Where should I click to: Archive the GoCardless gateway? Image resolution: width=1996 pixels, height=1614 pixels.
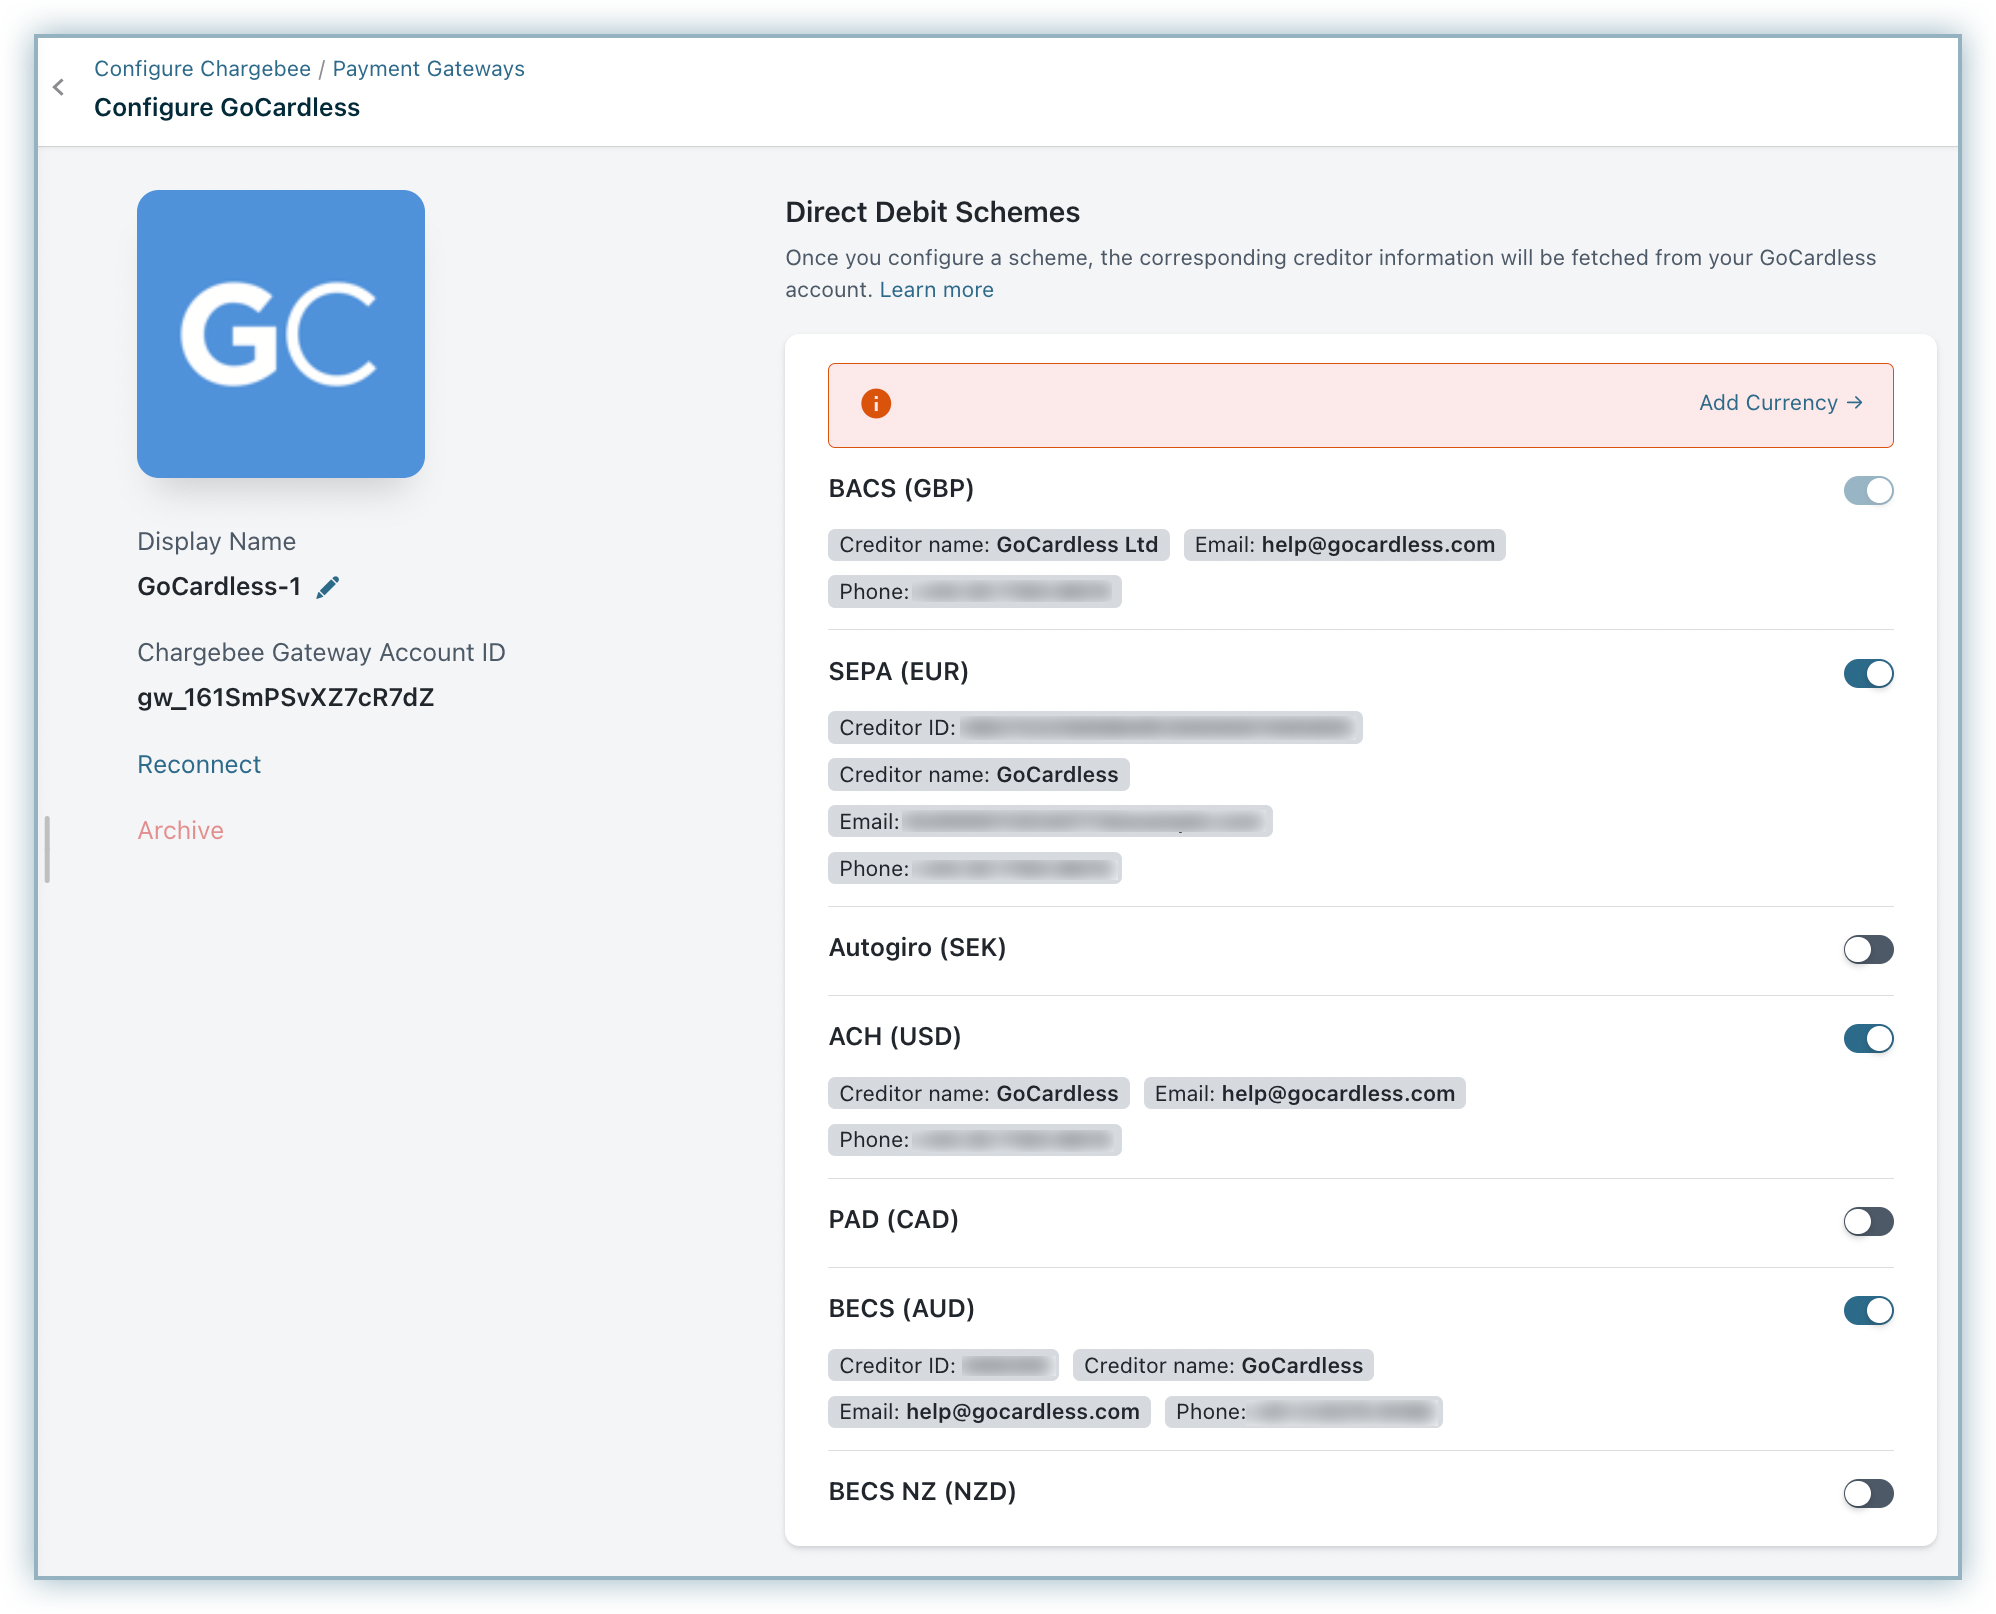(x=180, y=831)
